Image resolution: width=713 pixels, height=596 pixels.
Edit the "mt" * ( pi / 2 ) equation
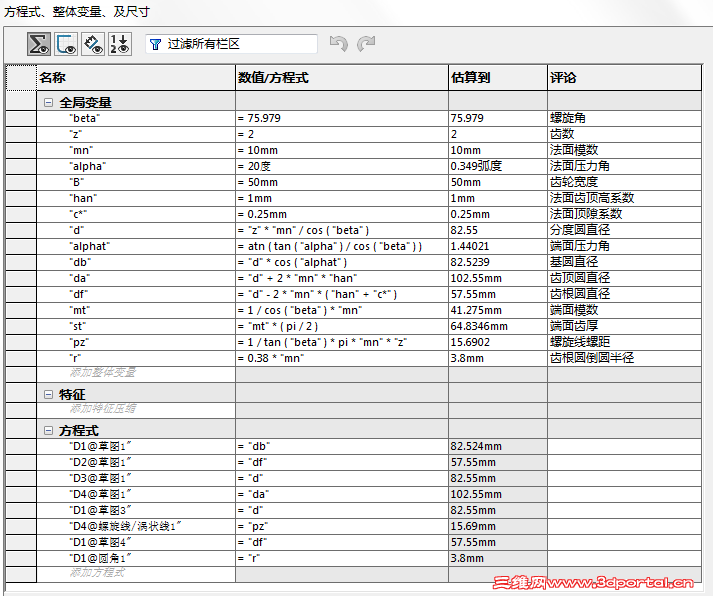point(342,326)
